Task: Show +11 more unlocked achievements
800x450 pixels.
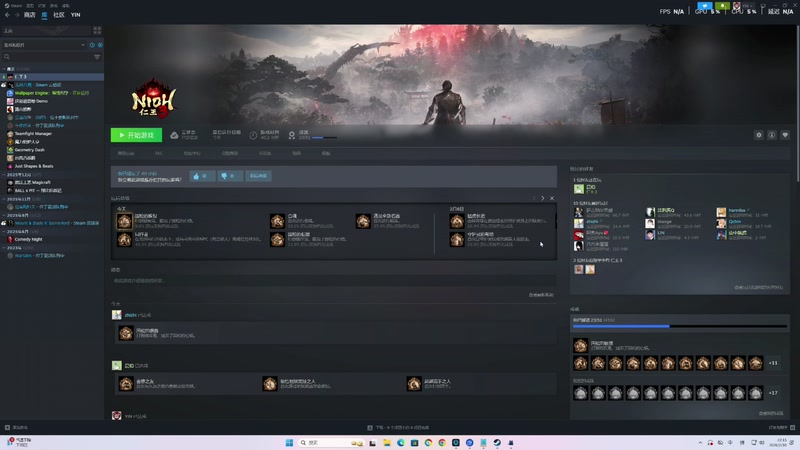Action: point(773,363)
